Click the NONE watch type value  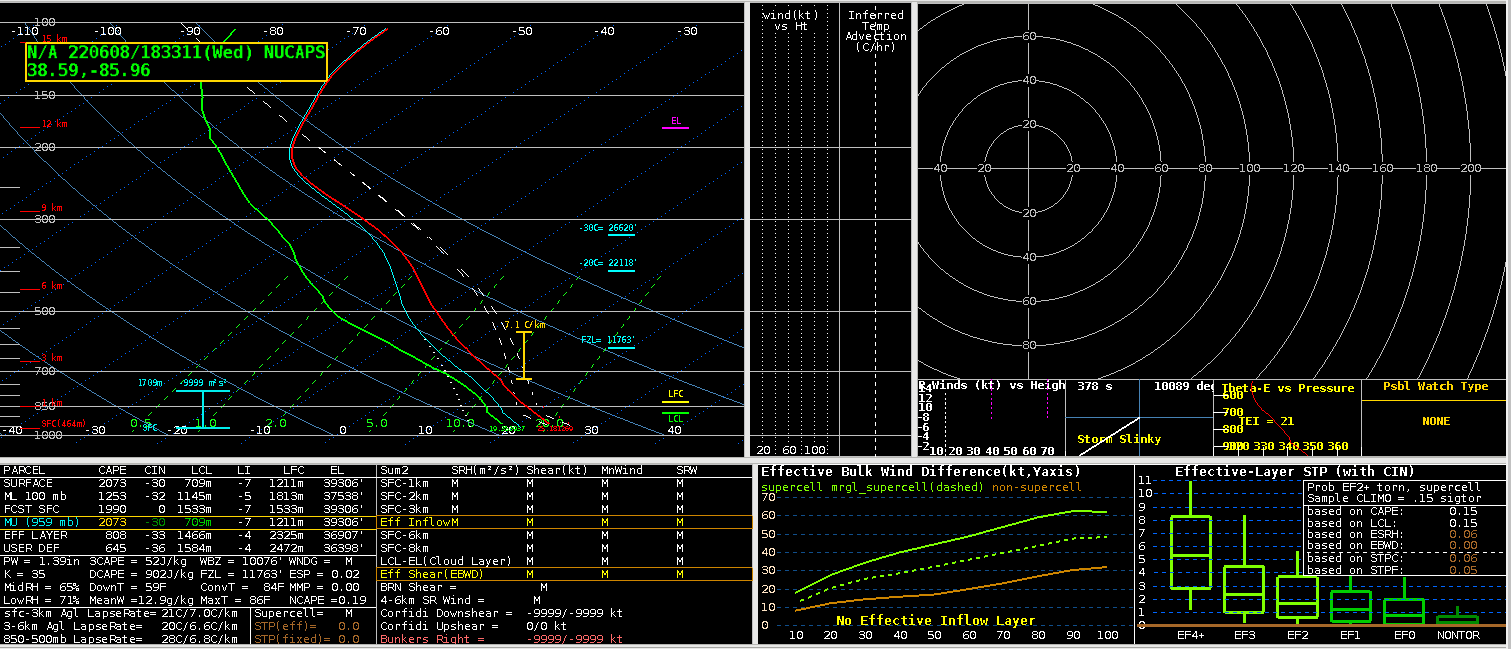(1436, 422)
